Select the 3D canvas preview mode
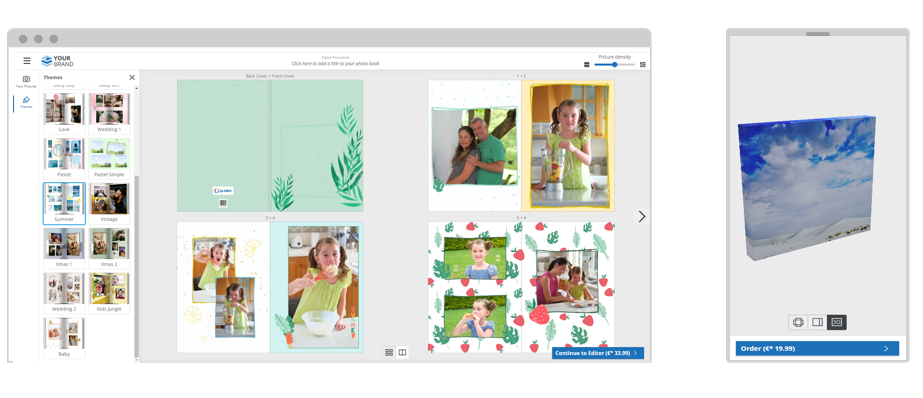This screenshot has height=398, width=923. point(836,322)
